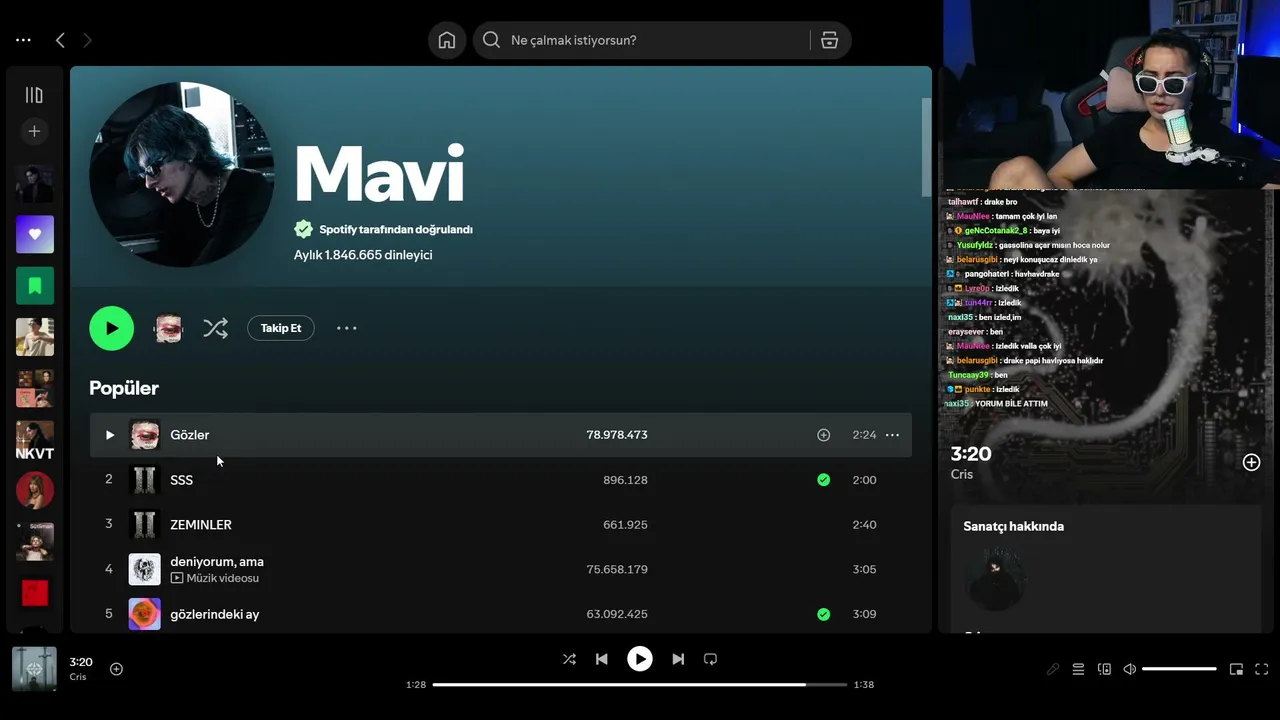Resume playback with the white play button
This screenshot has width=1280, height=720.
pos(640,659)
